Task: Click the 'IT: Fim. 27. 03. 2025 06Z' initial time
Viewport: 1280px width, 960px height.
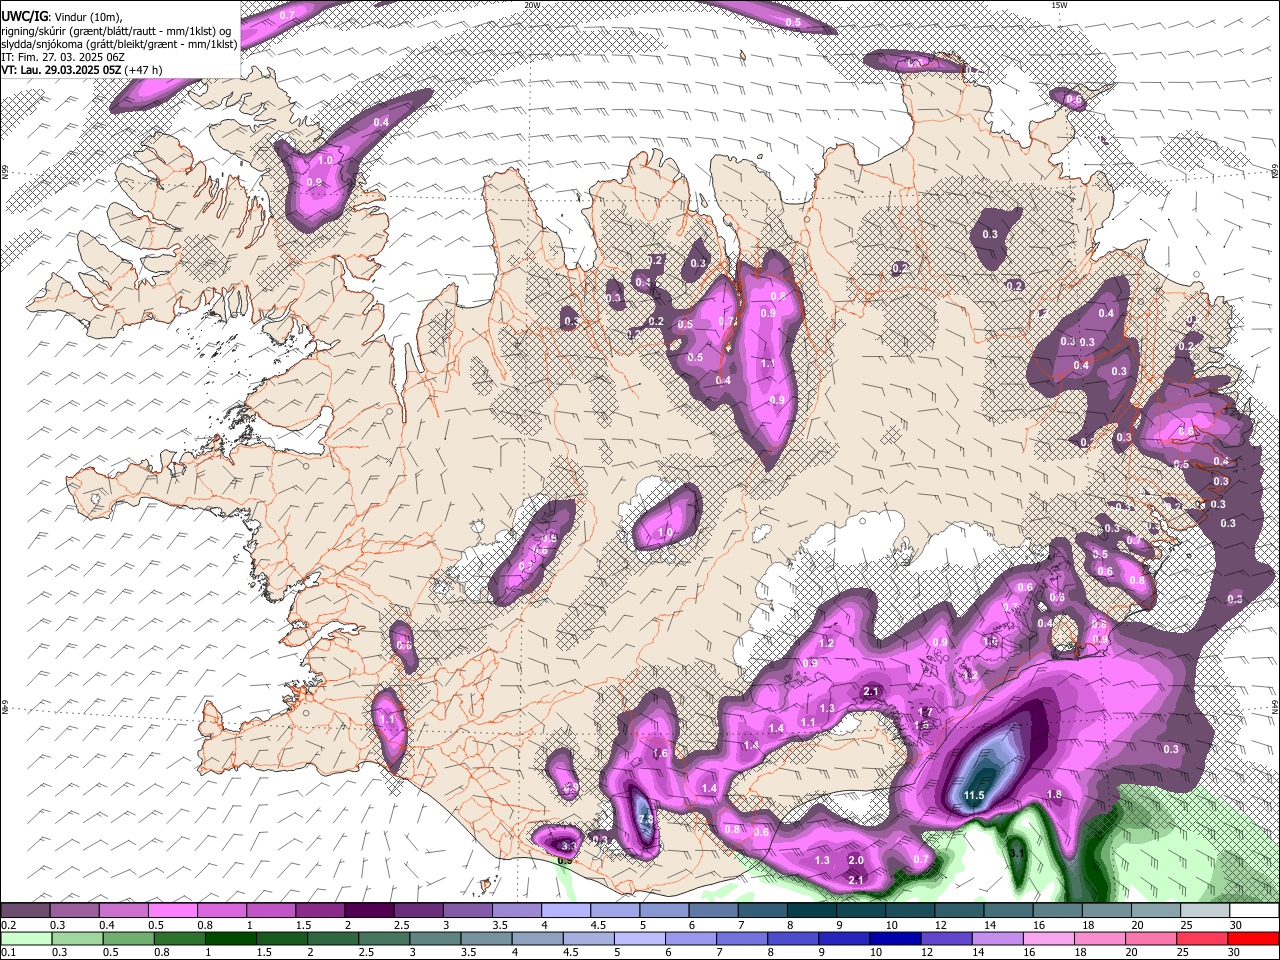Action: (x=63, y=57)
